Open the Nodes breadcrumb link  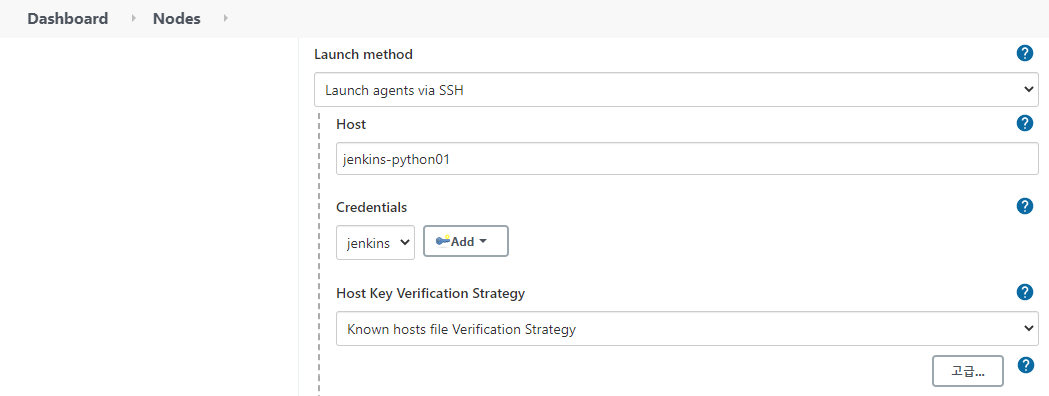[177, 19]
